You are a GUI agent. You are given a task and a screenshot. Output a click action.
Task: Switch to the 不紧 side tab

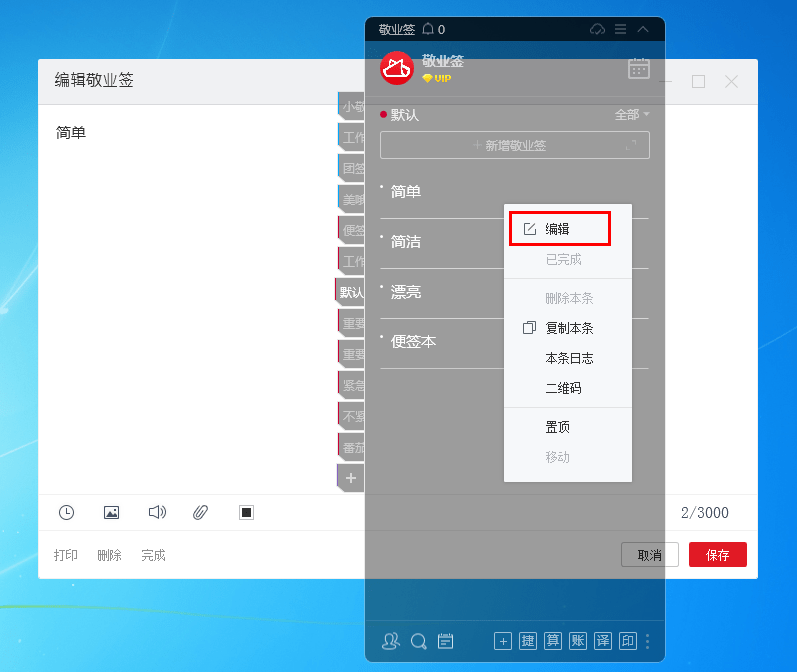(352, 416)
